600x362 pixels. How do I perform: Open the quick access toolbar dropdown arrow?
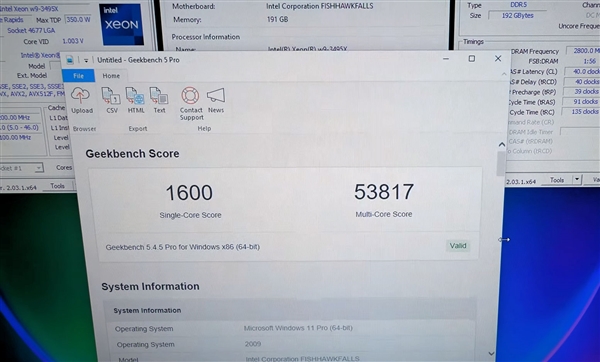coord(86,60)
